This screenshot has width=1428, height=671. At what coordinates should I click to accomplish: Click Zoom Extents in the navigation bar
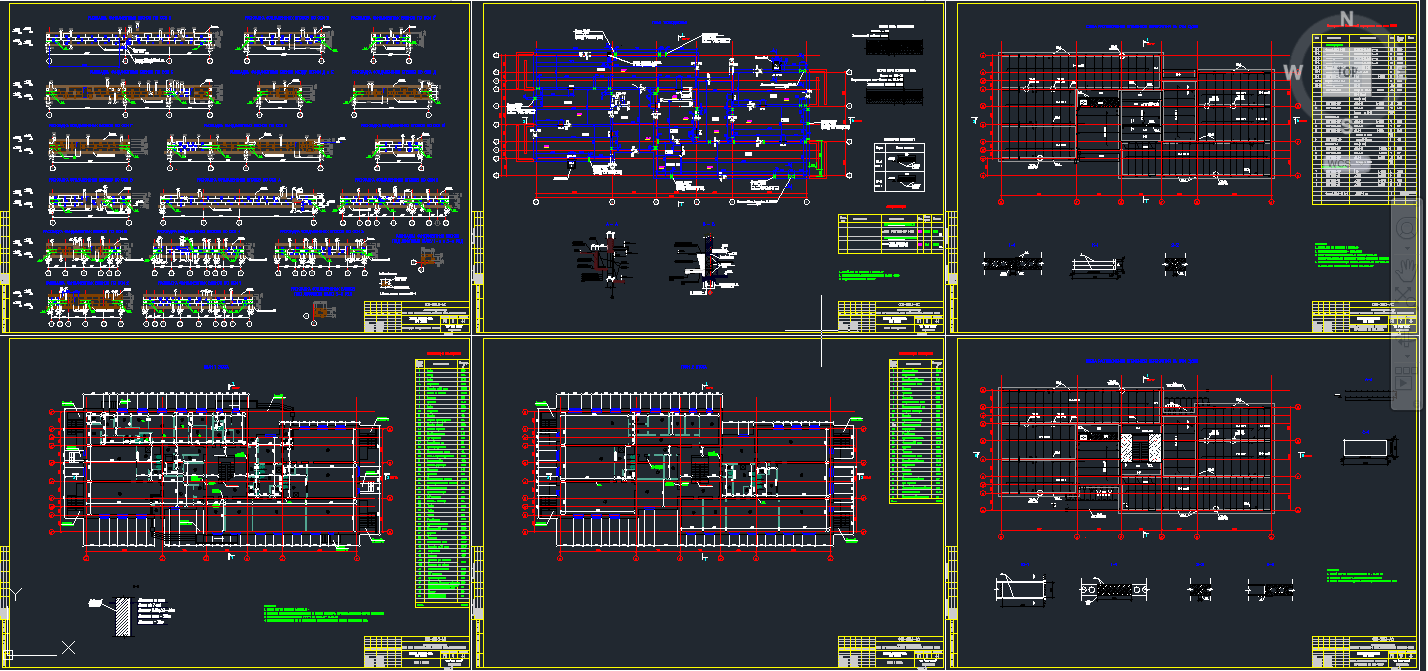[1407, 297]
